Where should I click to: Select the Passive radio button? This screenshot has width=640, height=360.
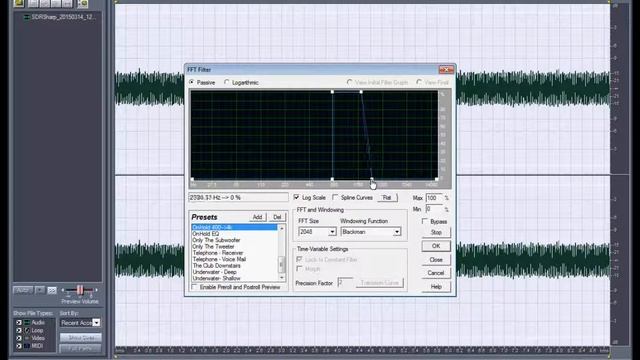click(x=192, y=82)
